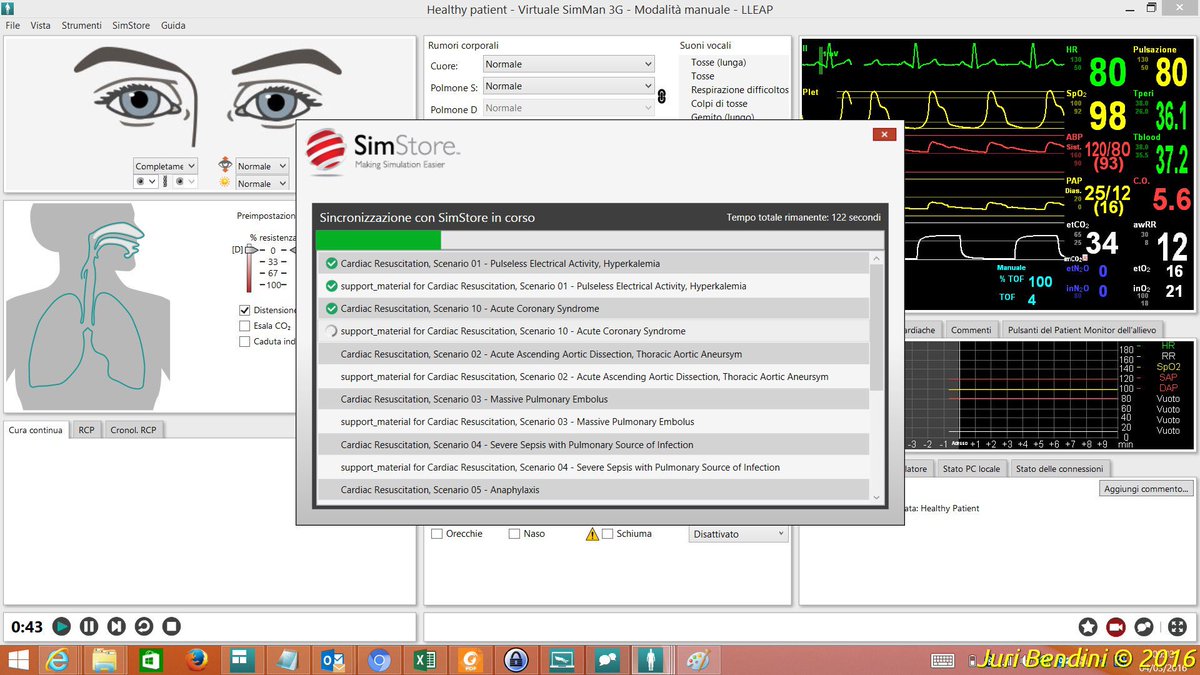The width and height of the screenshot is (1200, 675).
Task: Start the simulation with the play button
Action: tap(61, 627)
